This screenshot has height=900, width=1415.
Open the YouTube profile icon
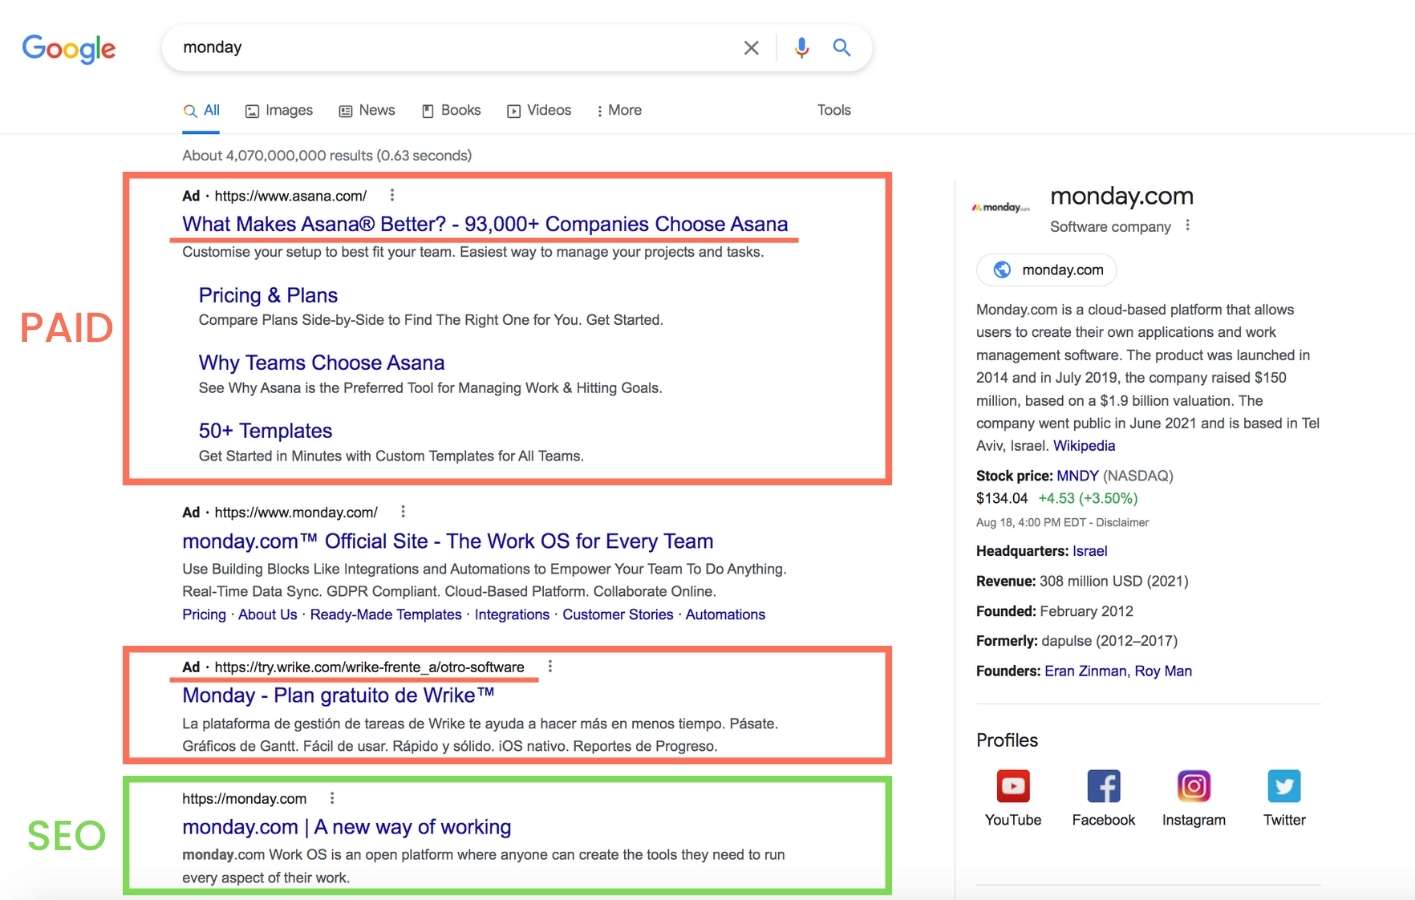pos(1013,786)
